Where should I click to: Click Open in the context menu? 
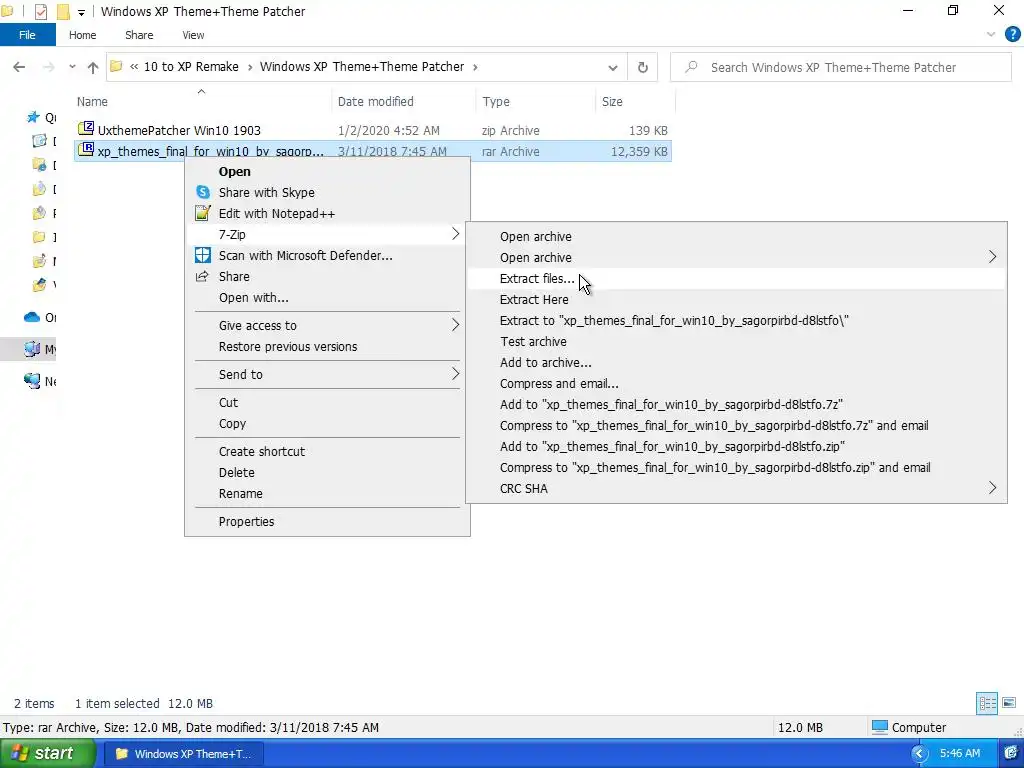coord(327,171)
